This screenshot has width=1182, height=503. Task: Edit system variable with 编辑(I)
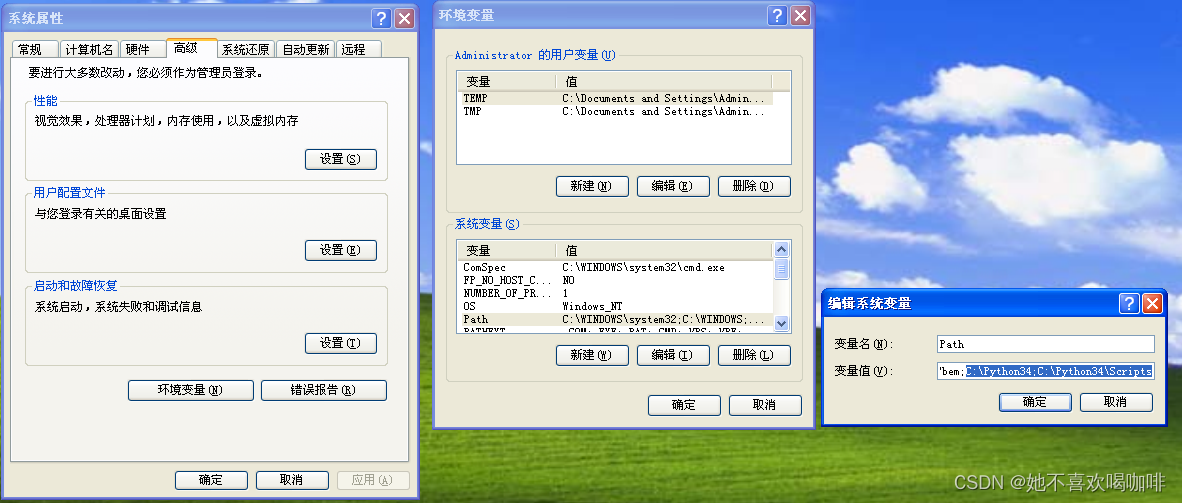click(x=673, y=355)
